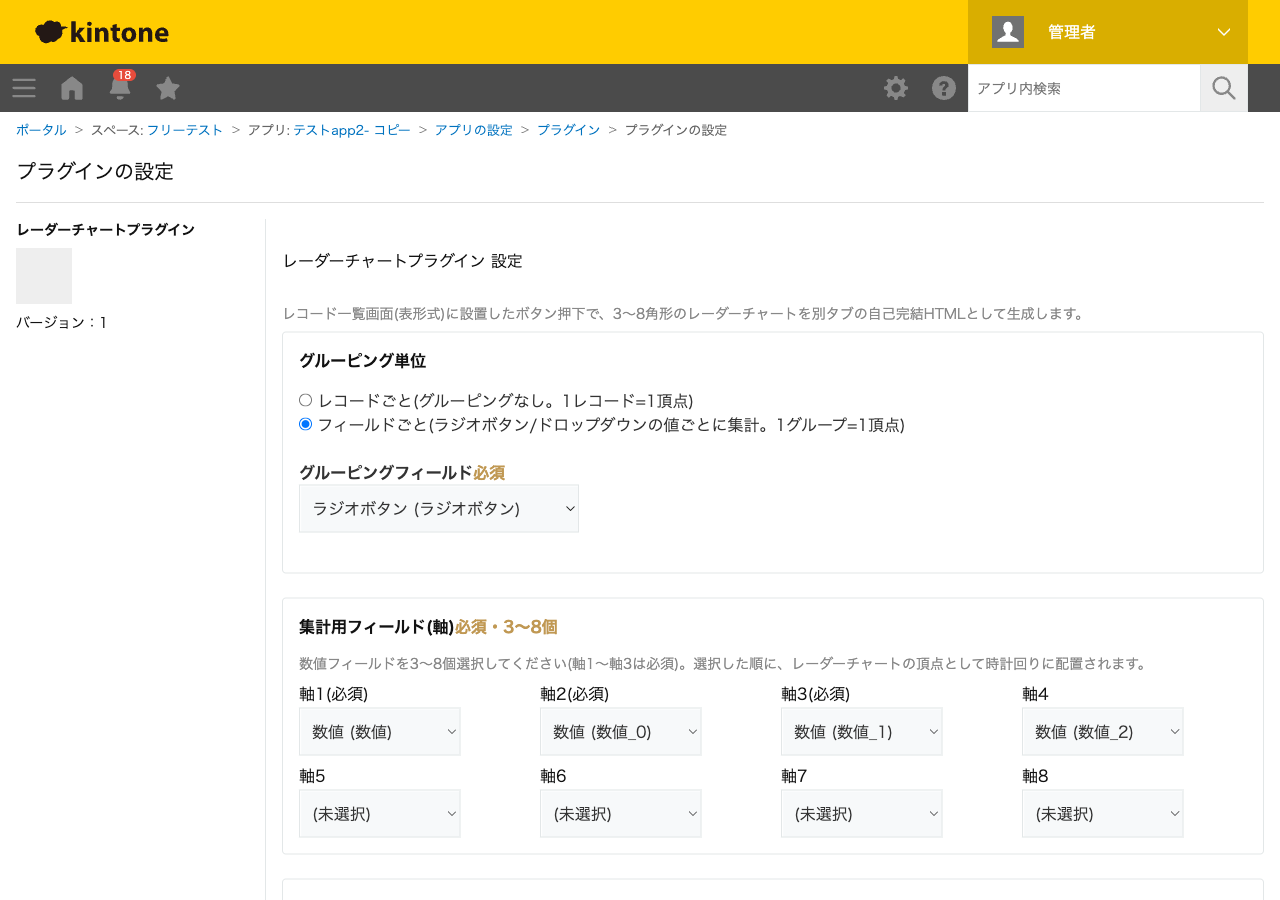Open プラグイン breadcrumb link

[569, 130]
